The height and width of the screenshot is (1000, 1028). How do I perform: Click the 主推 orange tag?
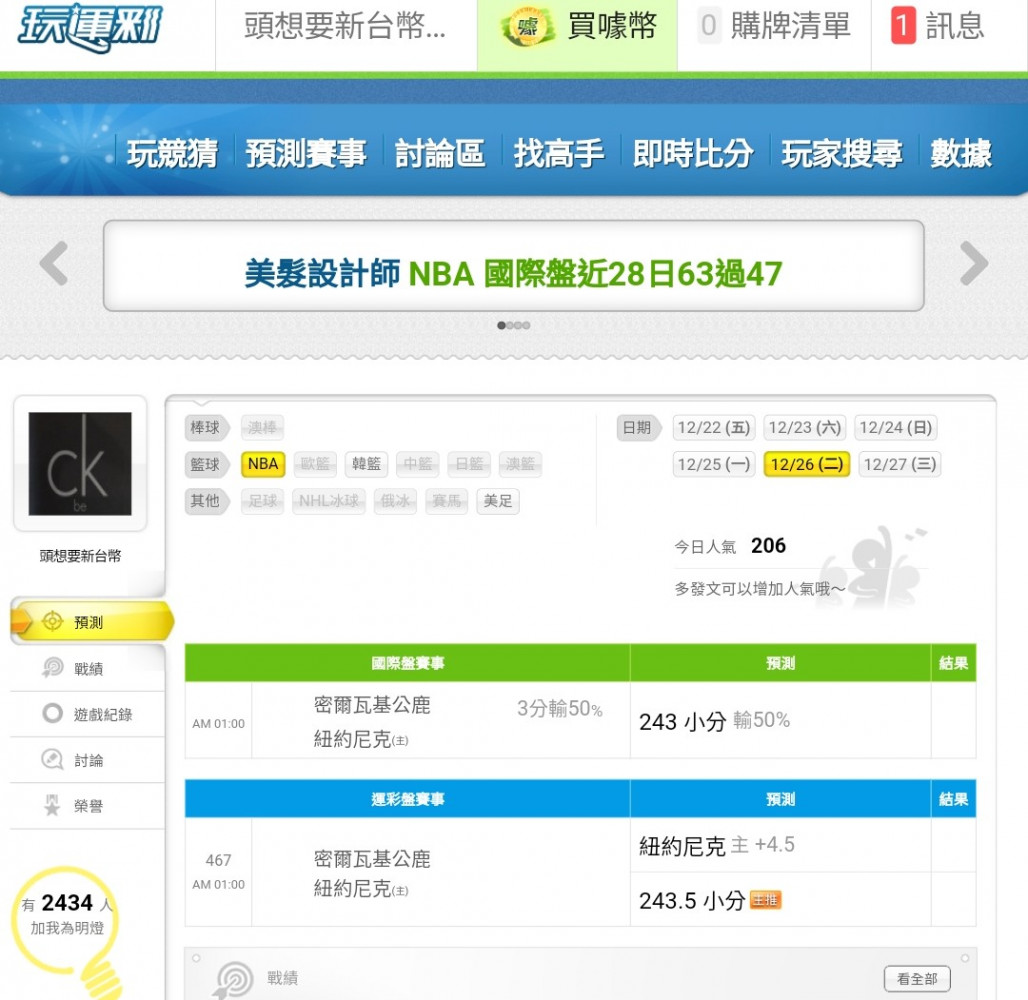765,900
